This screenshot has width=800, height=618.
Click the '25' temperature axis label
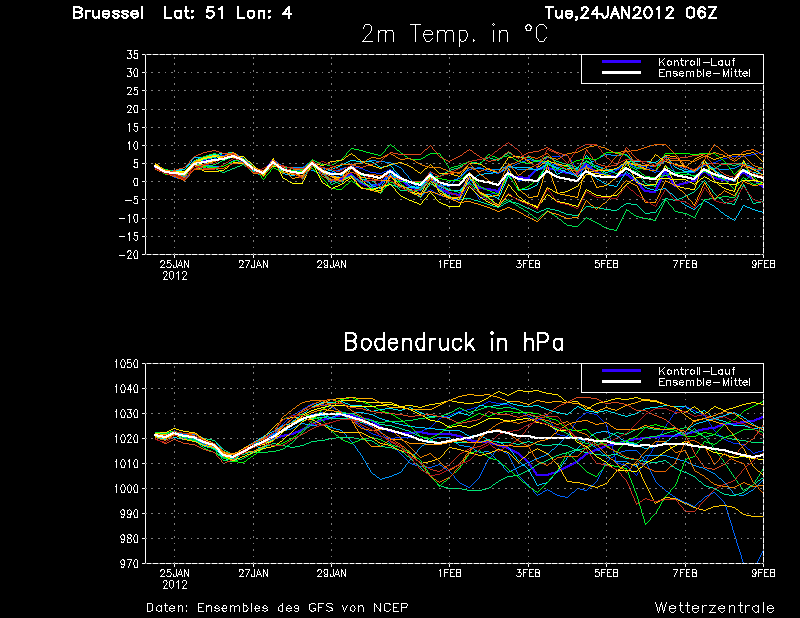[133, 91]
